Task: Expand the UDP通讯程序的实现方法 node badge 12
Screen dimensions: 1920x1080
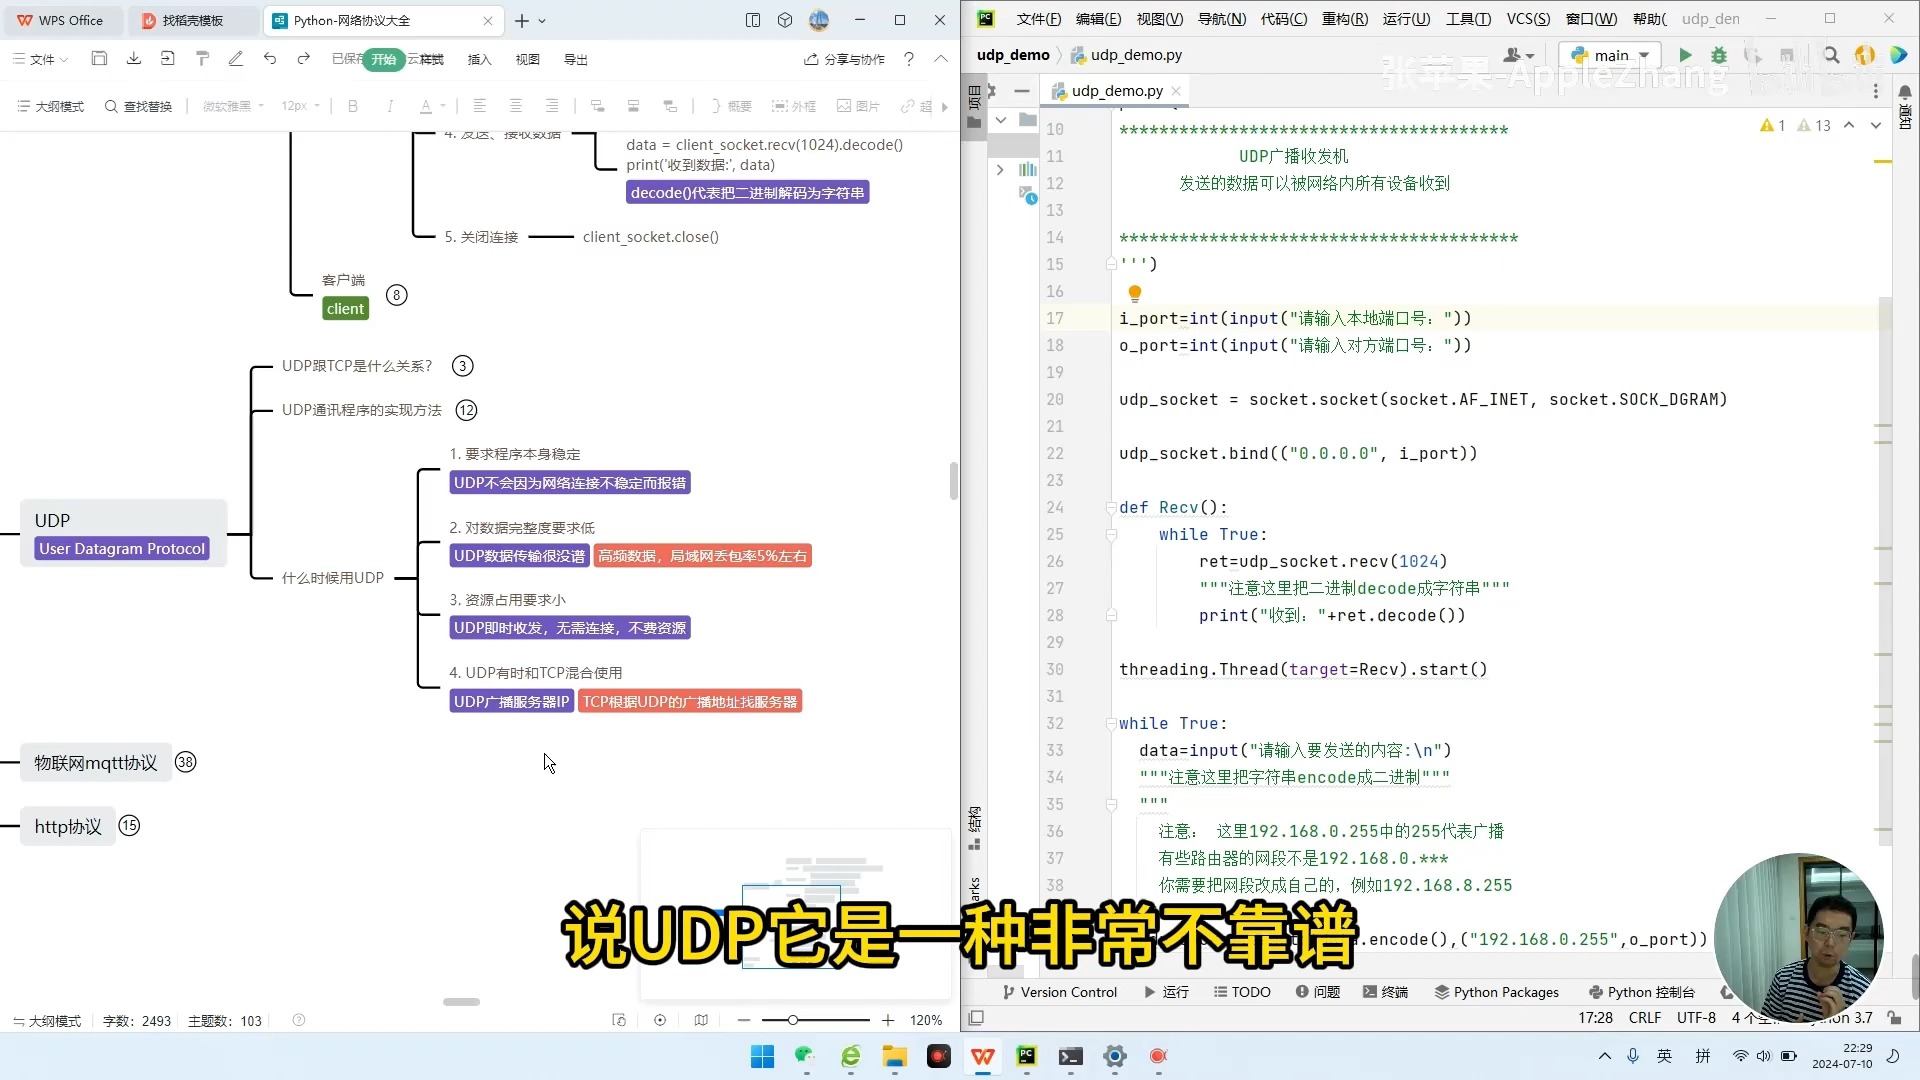Action: pos(466,410)
